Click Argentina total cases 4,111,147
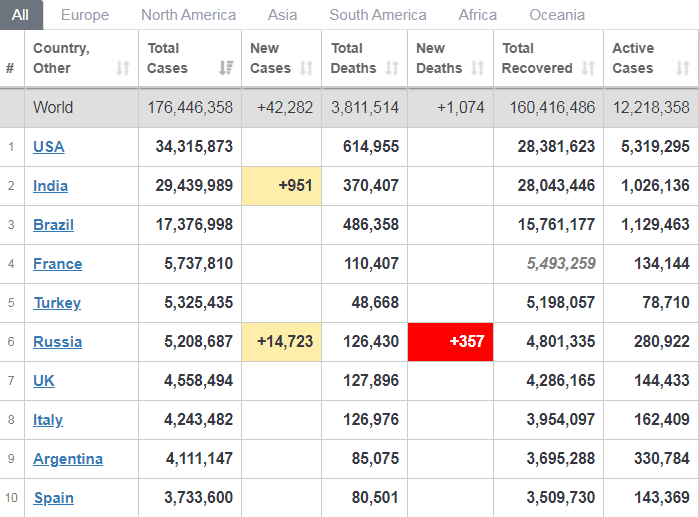This screenshot has height=517, width=699. pos(199,459)
